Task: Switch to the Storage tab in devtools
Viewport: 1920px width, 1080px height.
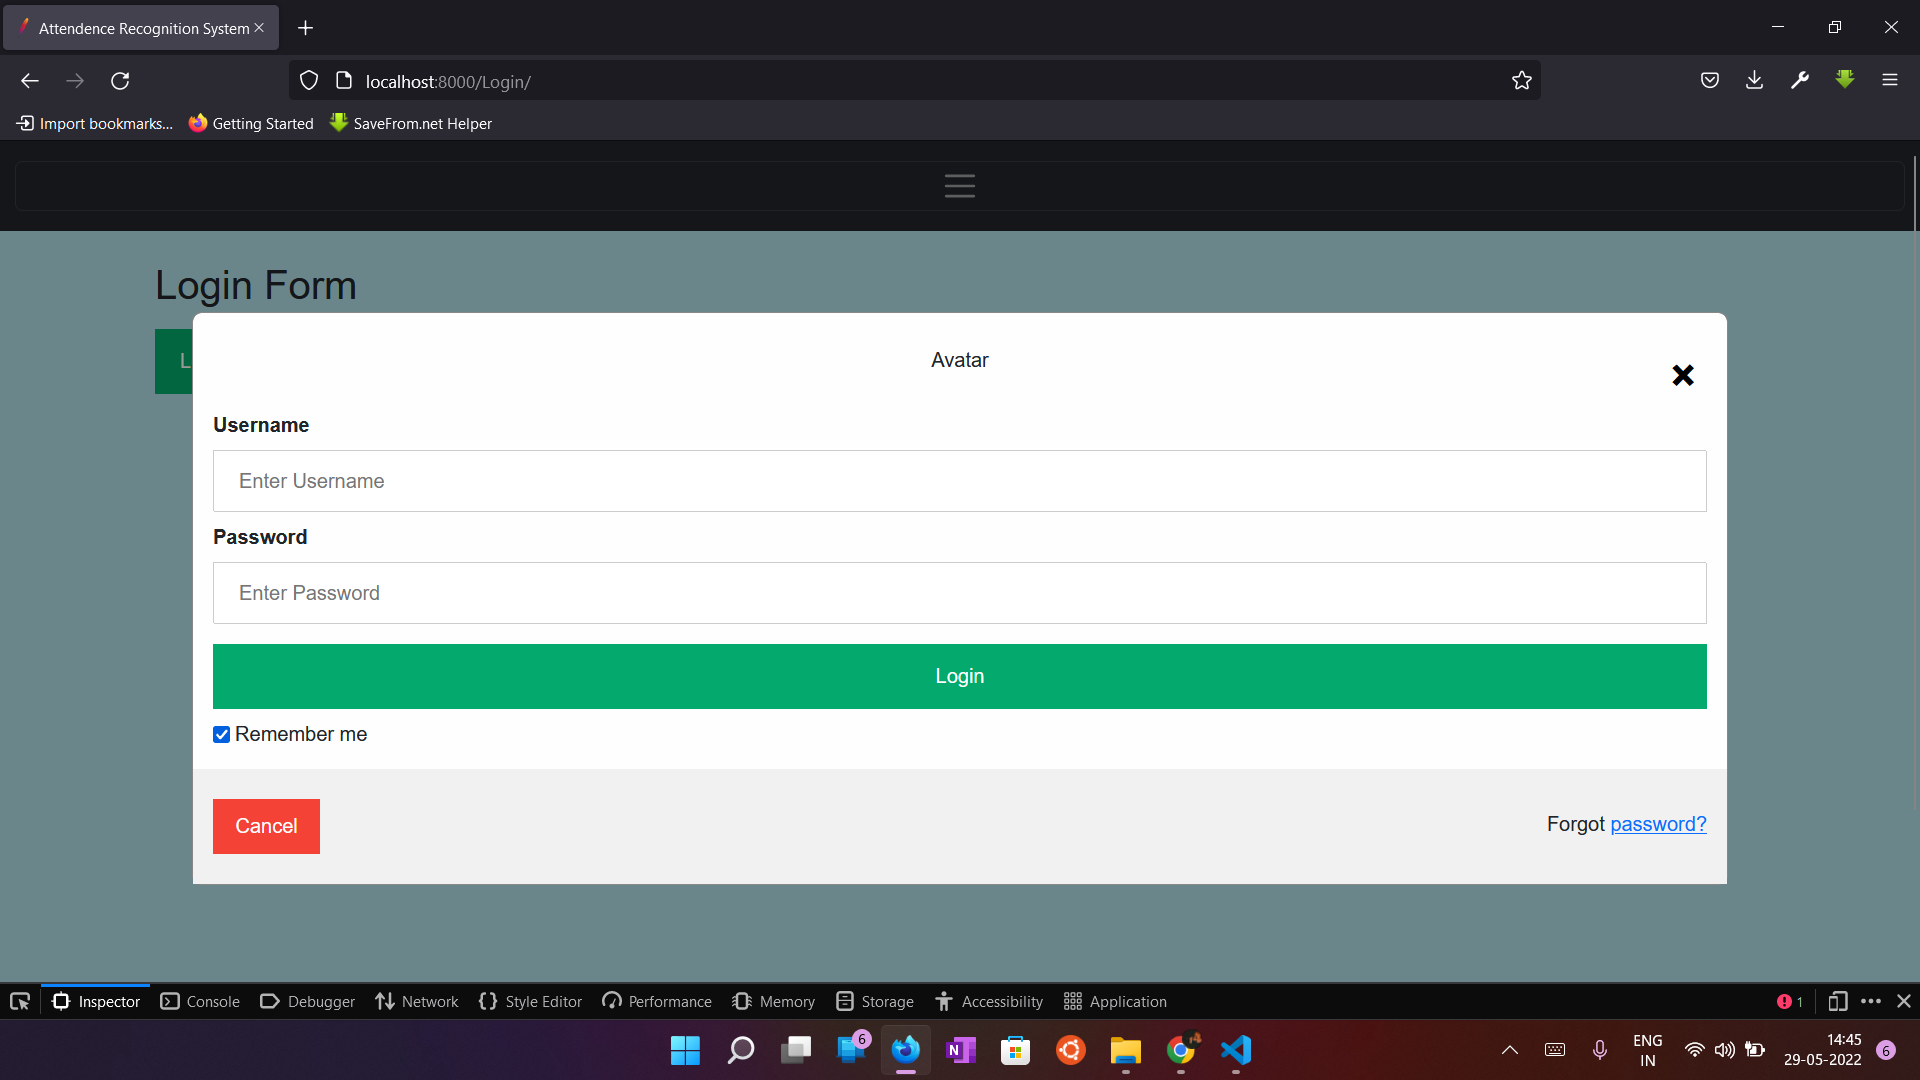Action: point(875,1001)
